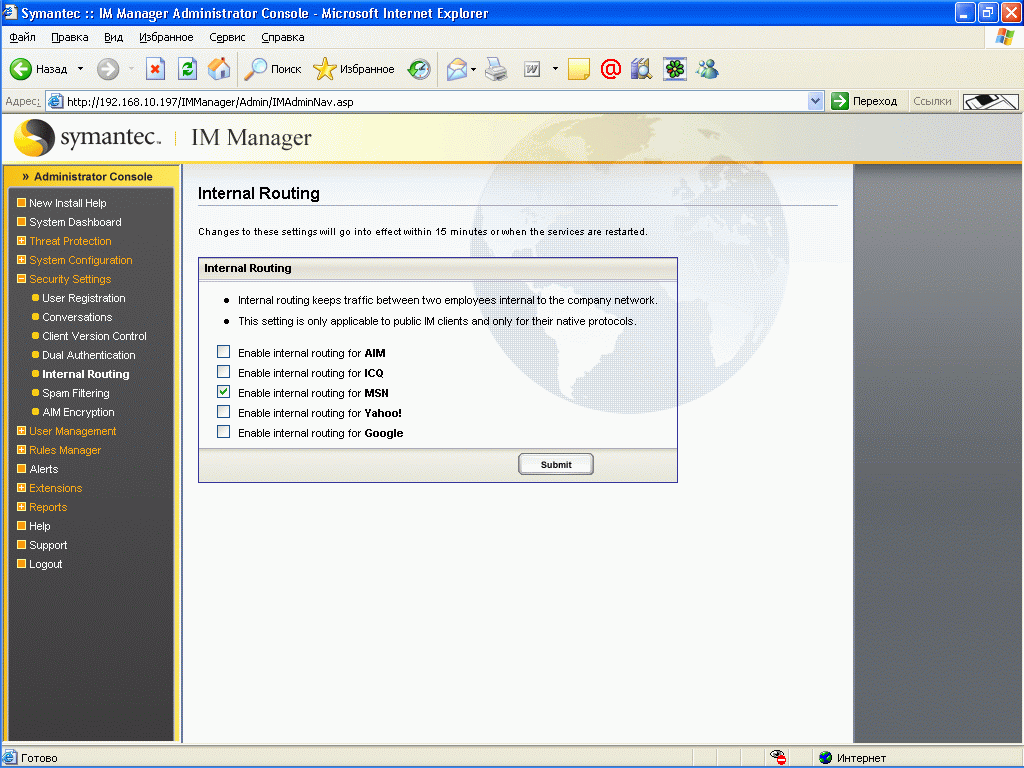The image size is (1024, 768).
Task: Enable internal routing for Yahoo! checkbox
Action: (x=223, y=411)
